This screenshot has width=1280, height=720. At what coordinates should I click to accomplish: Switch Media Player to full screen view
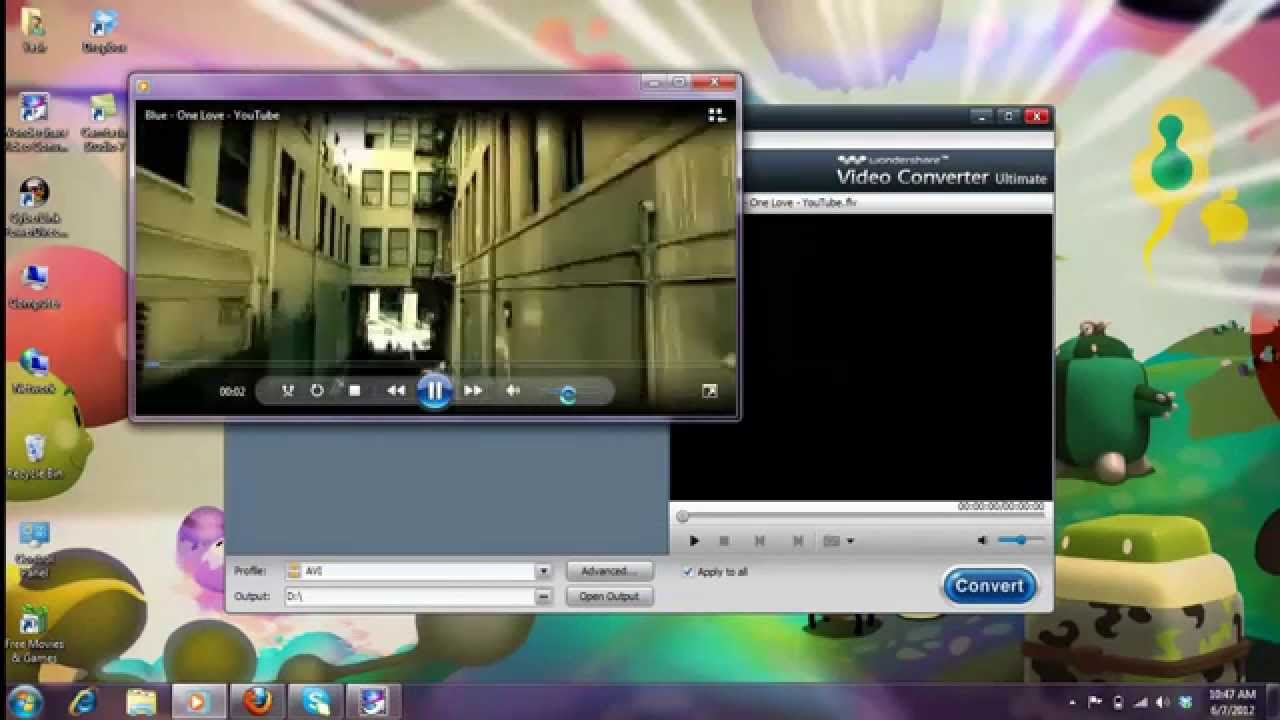point(709,391)
